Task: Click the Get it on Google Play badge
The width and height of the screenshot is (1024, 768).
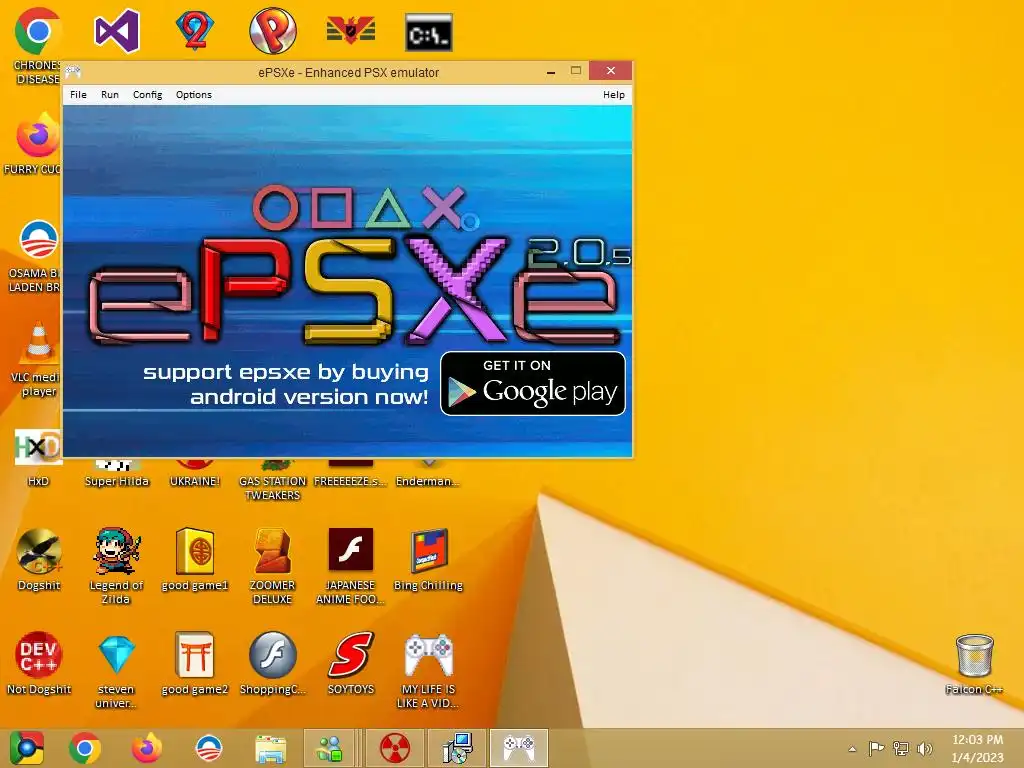Action: pyautogui.click(x=533, y=383)
